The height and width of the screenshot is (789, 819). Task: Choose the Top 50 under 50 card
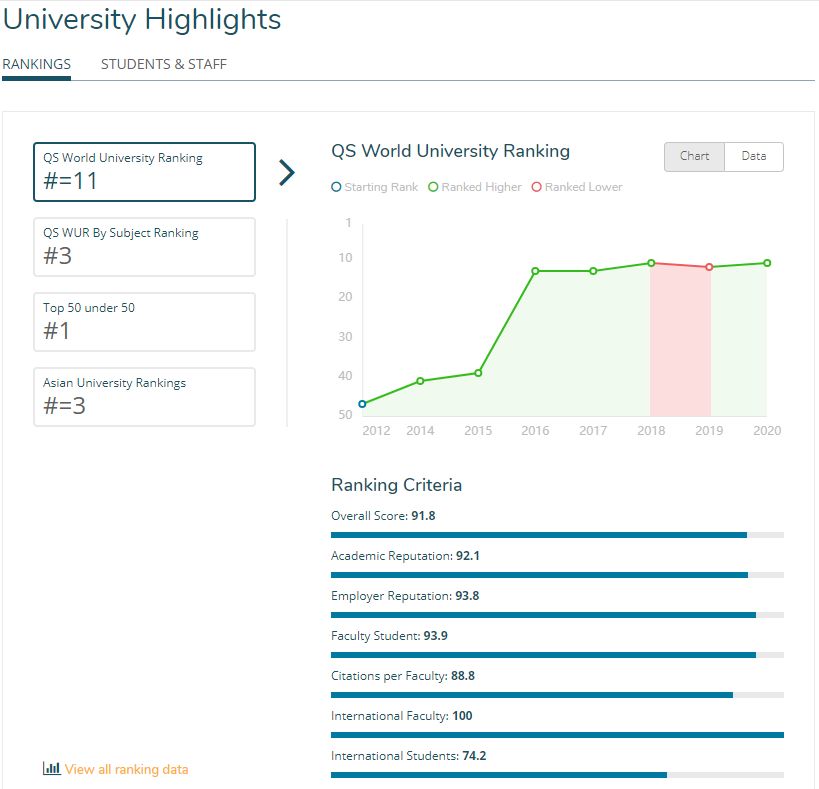tap(144, 322)
